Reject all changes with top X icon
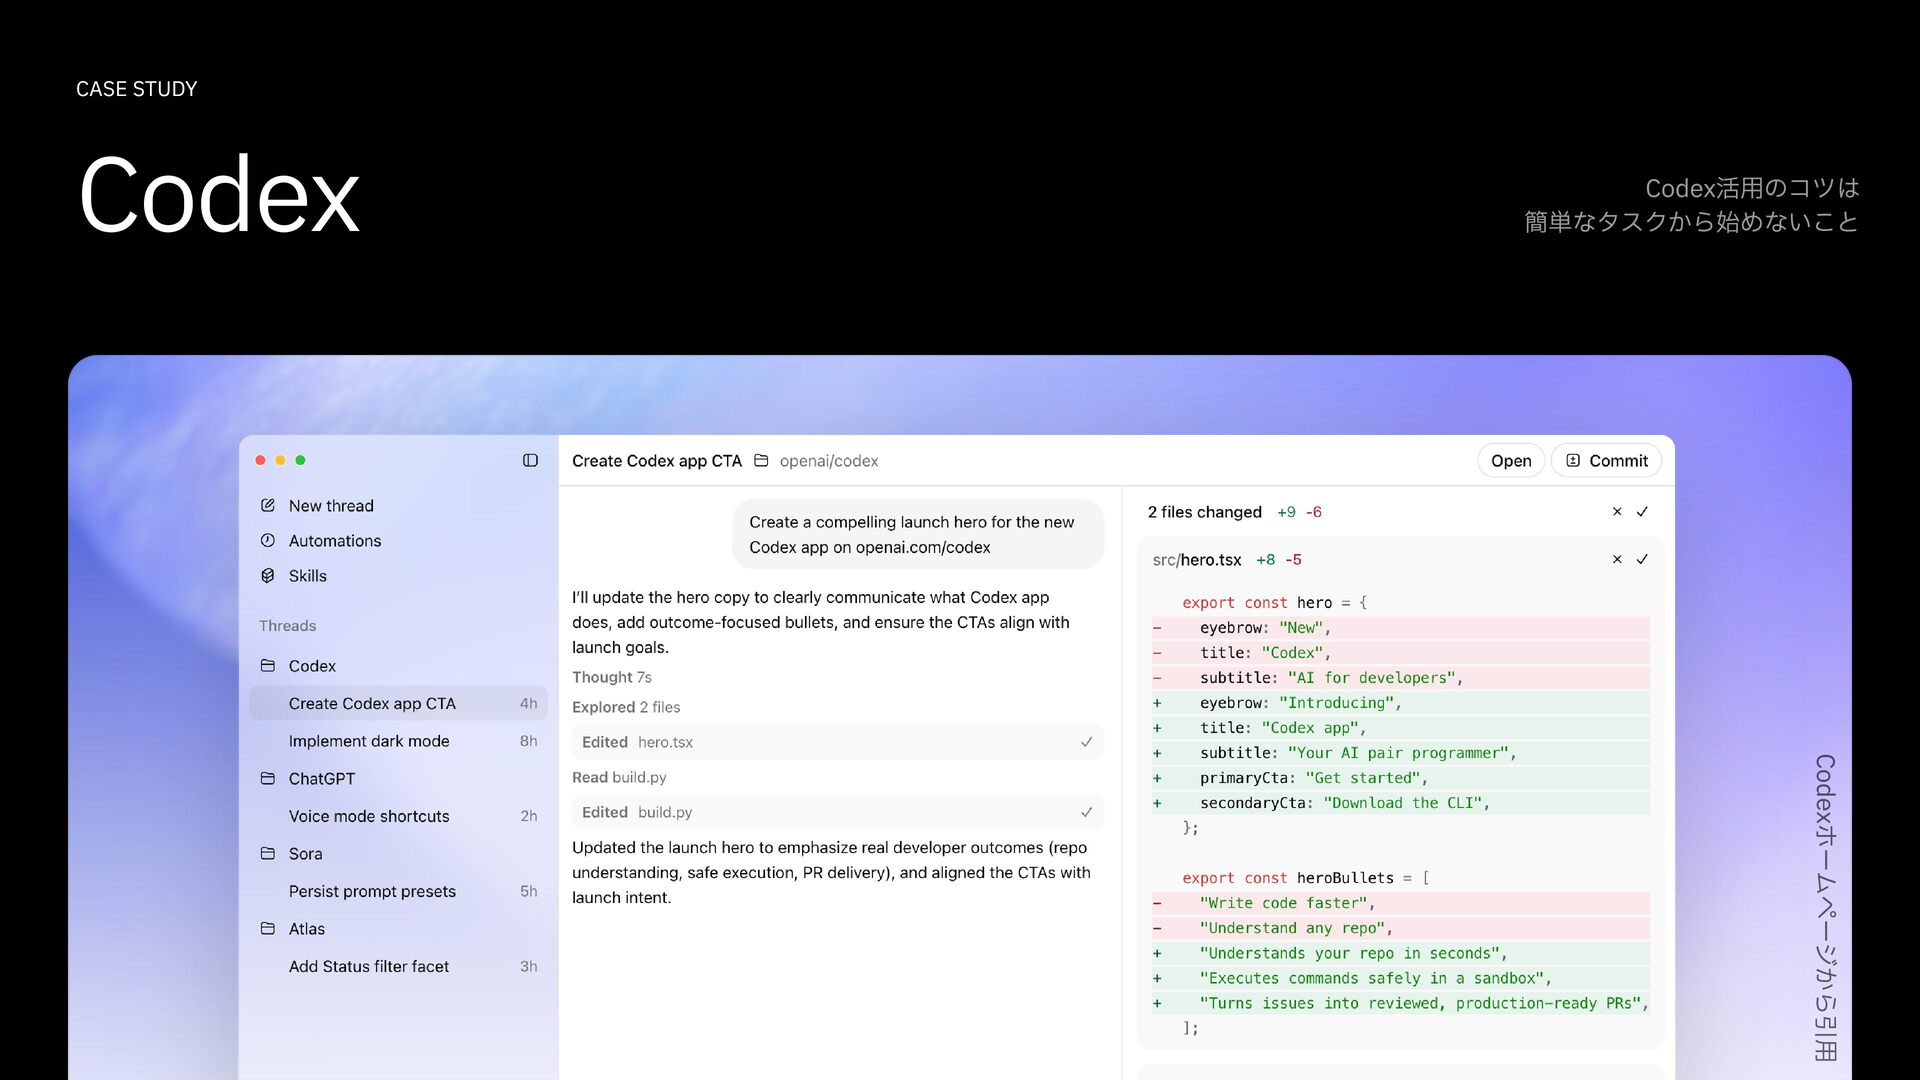 point(1617,512)
